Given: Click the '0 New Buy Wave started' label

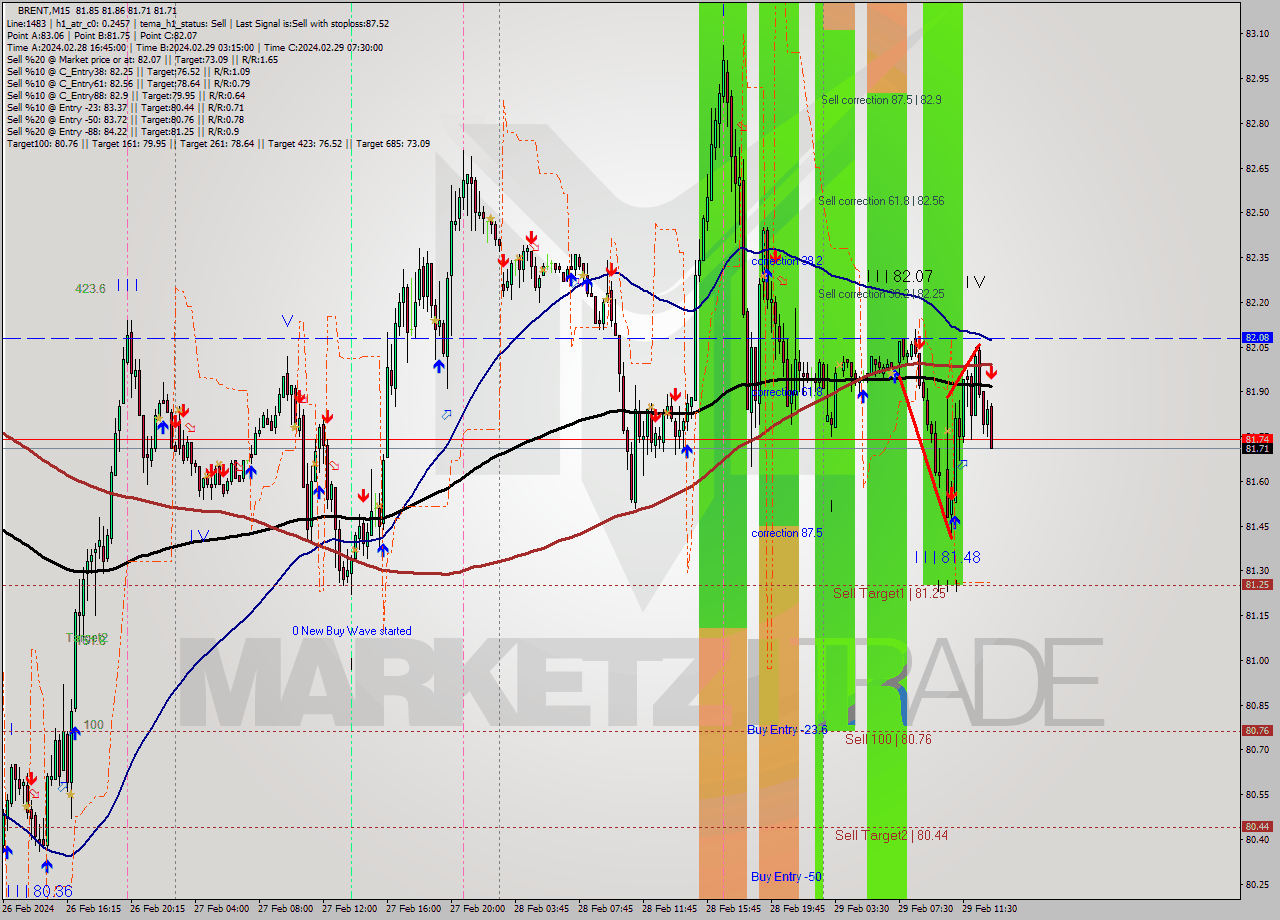Looking at the screenshot, I should pos(352,631).
